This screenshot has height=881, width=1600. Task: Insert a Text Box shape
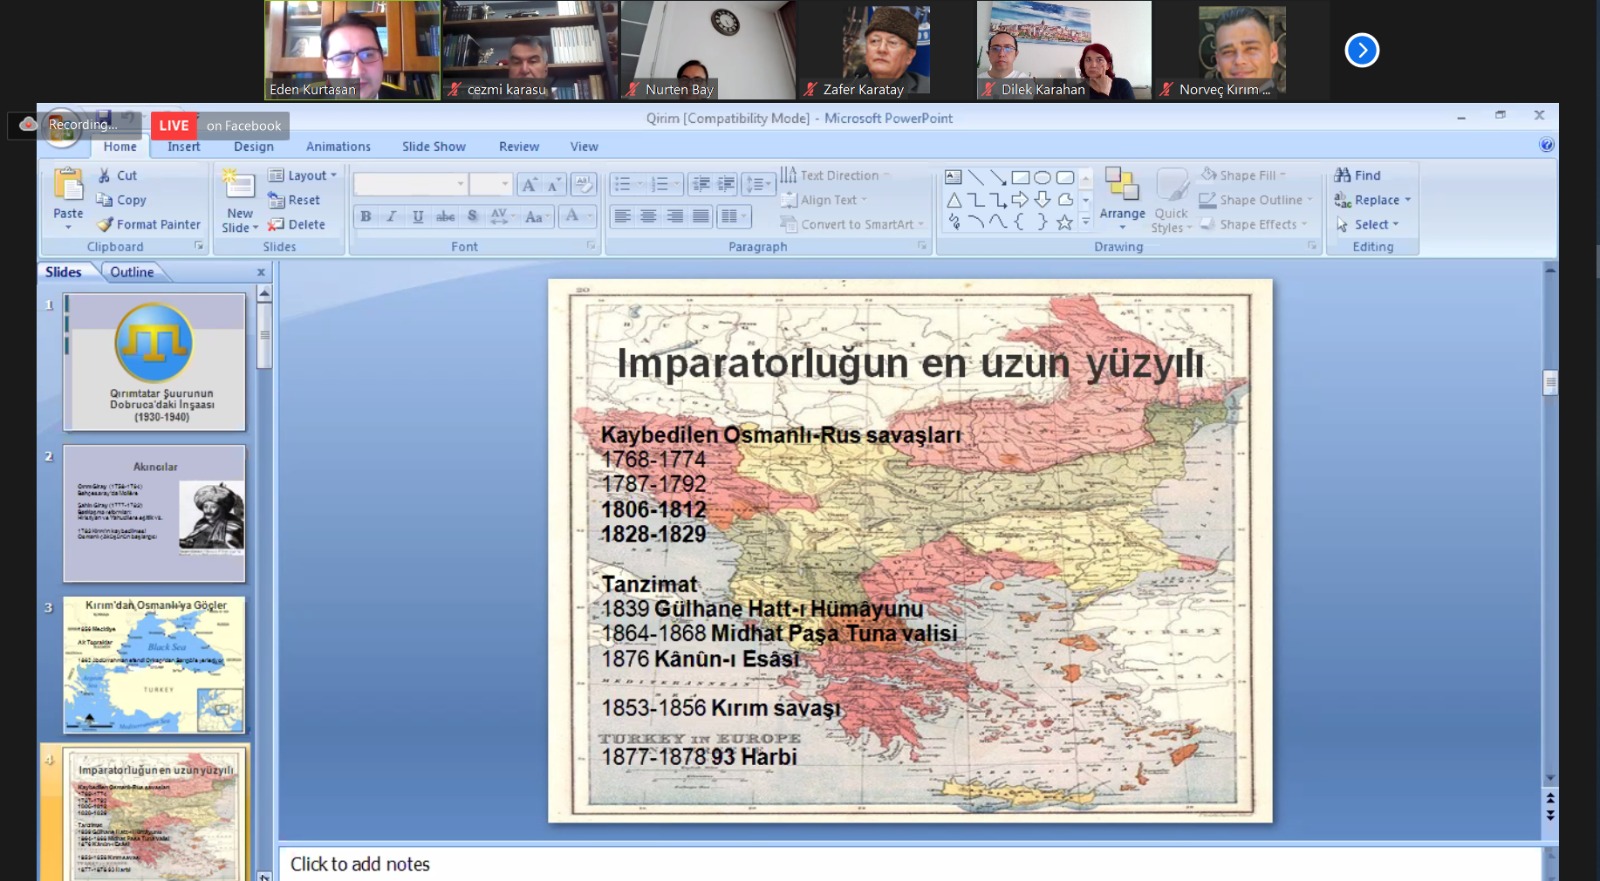(x=954, y=177)
